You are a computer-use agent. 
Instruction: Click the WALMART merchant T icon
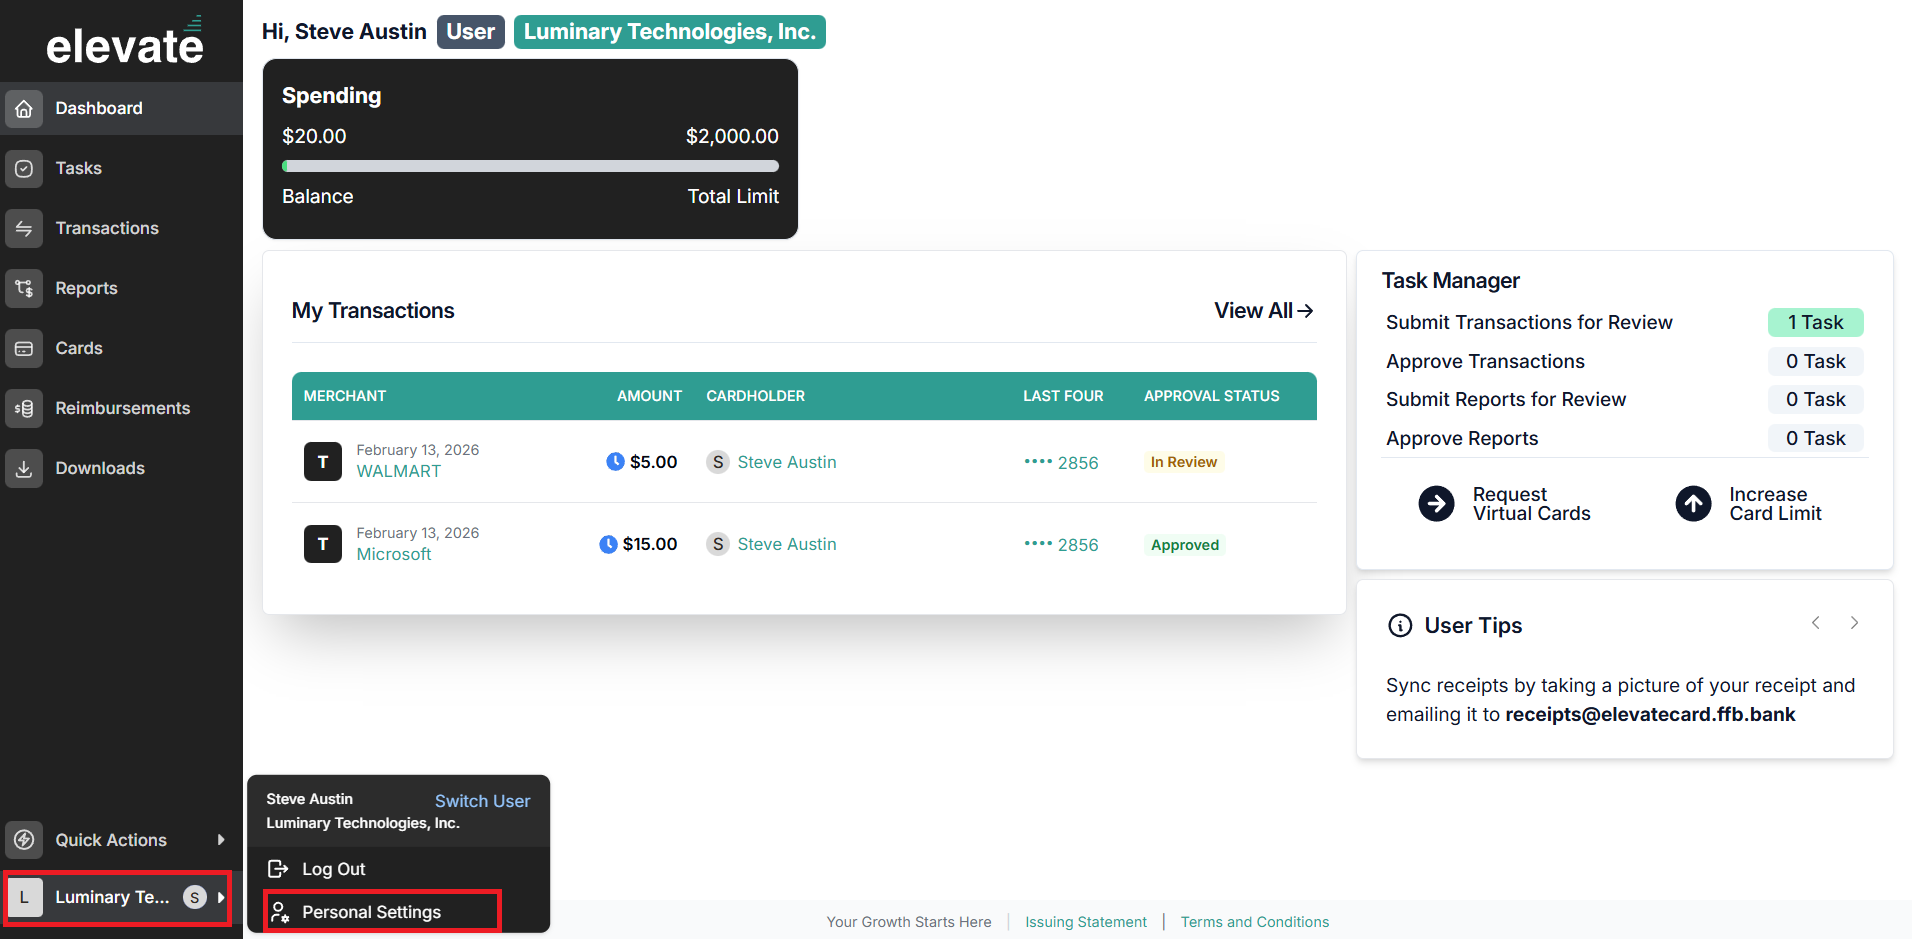click(x=323, y=461)
